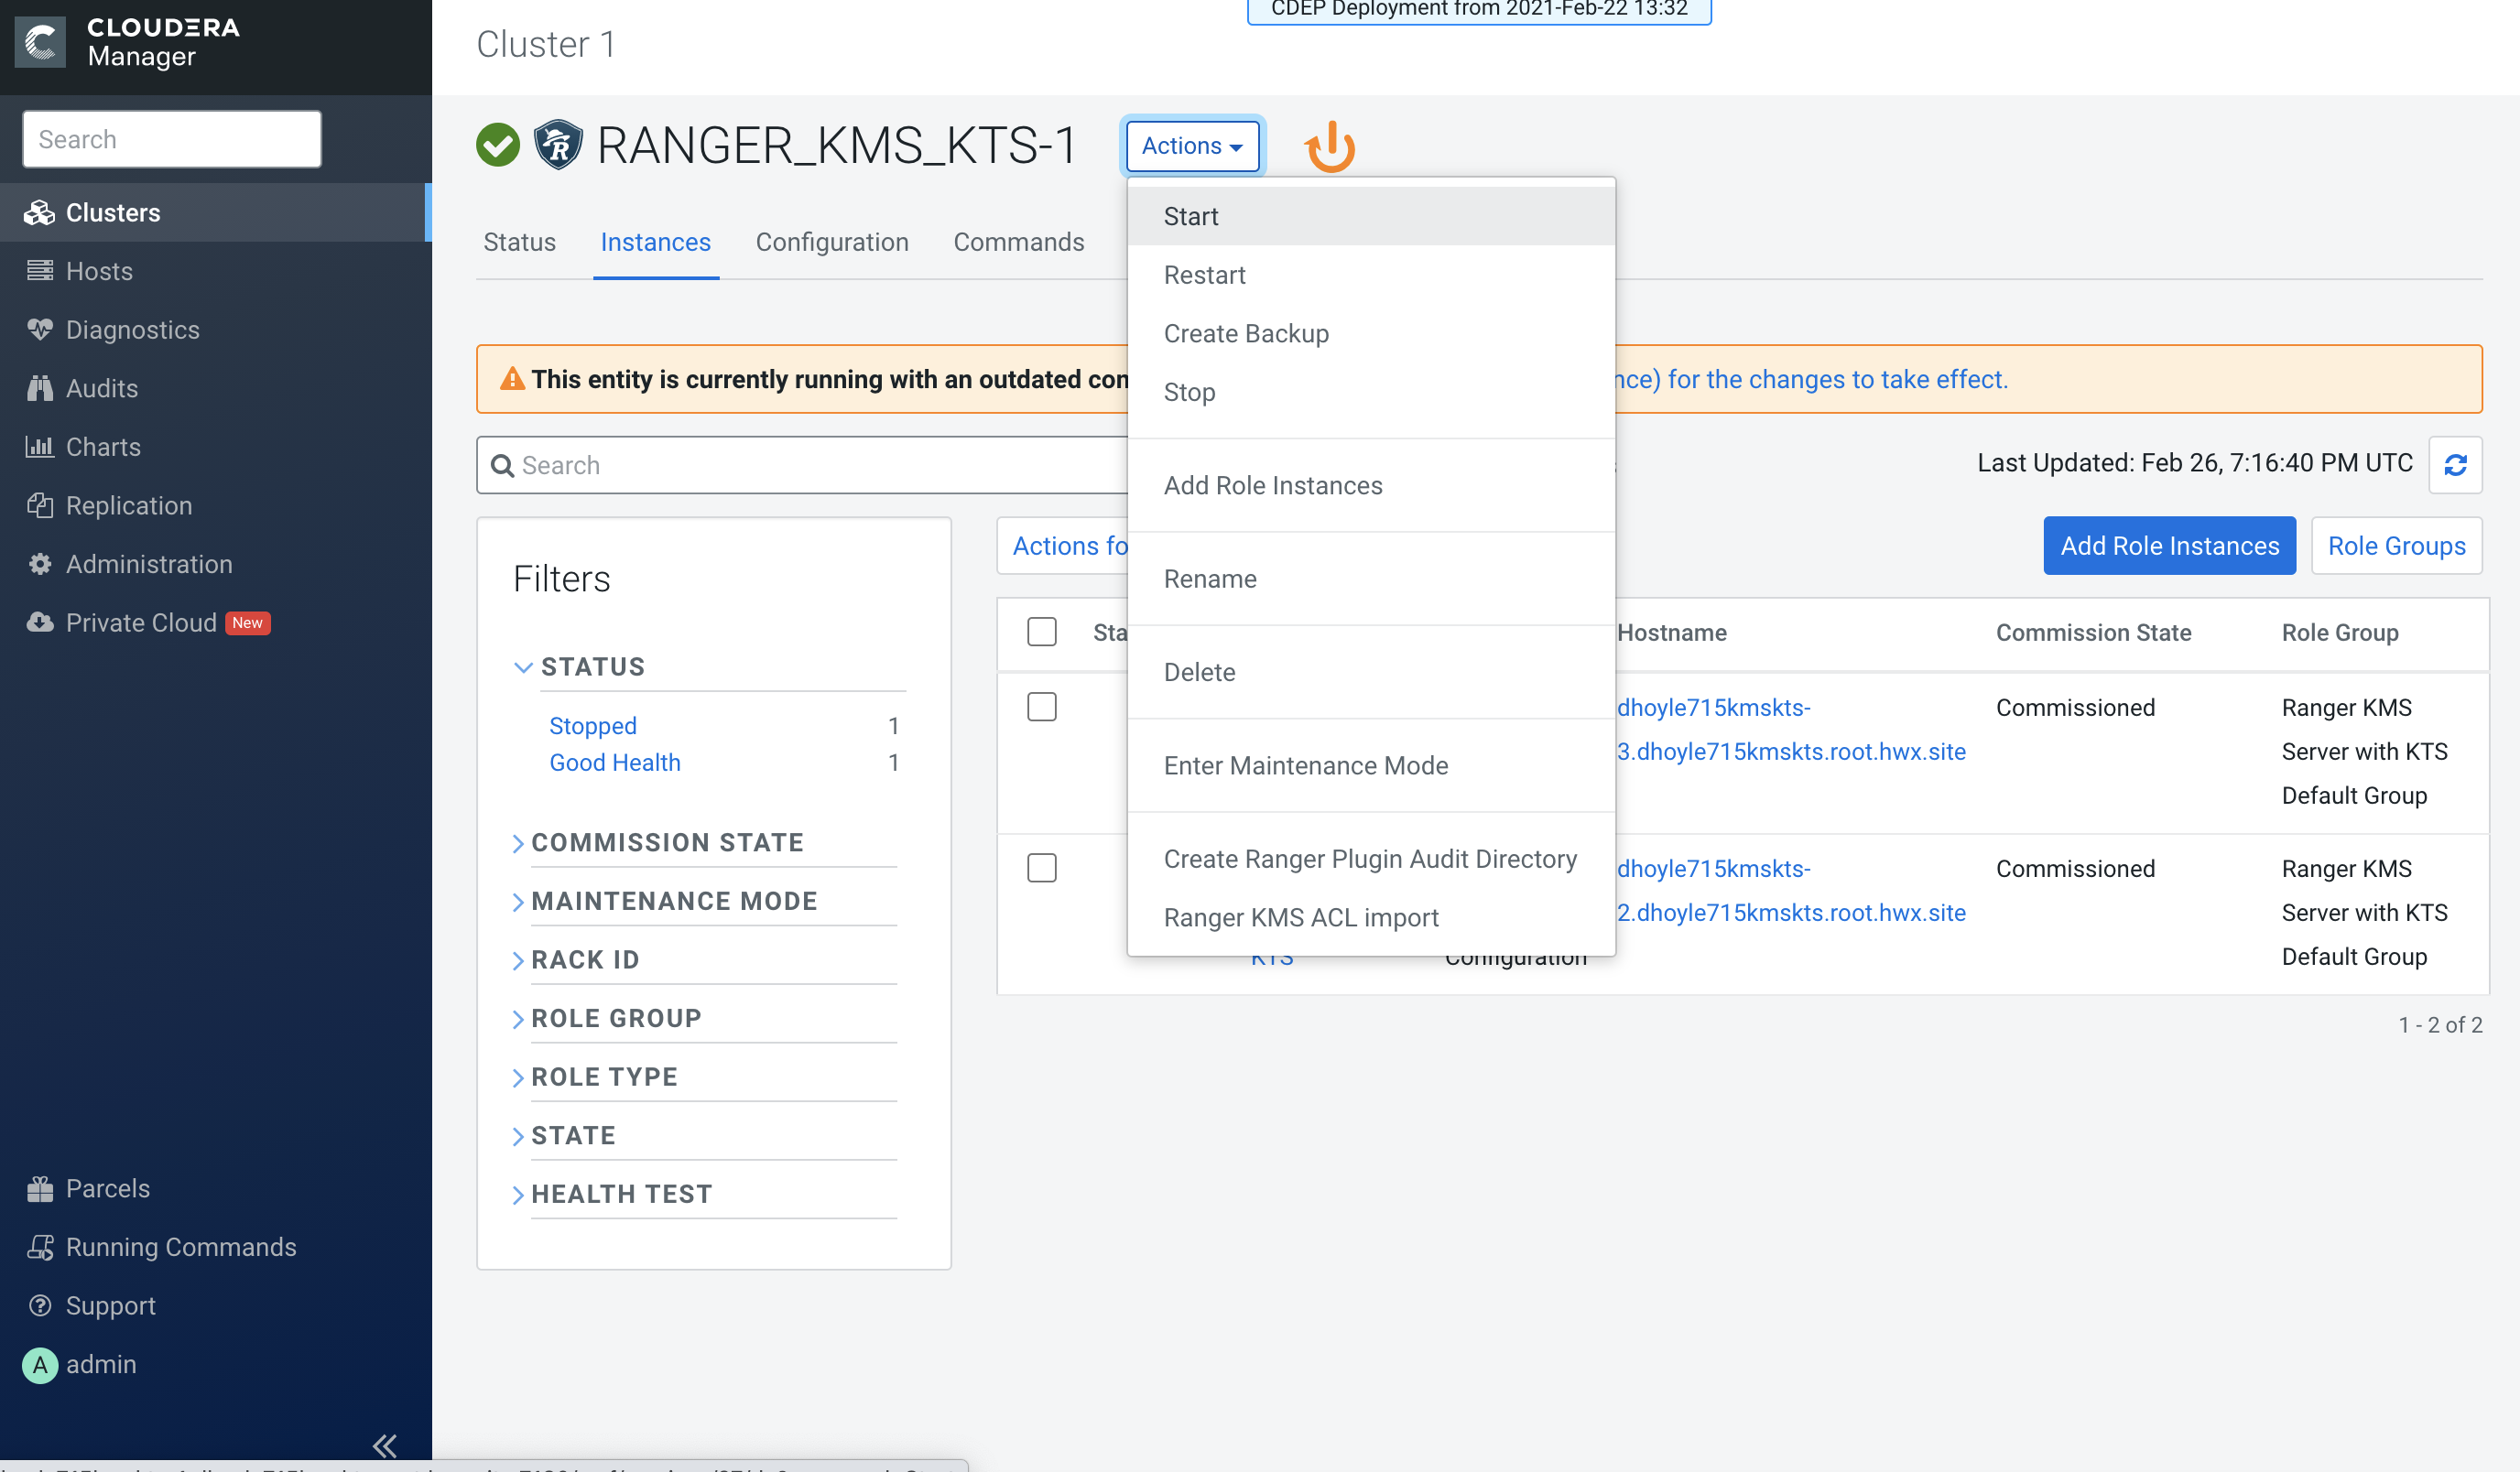The height and width of the screenshot is (1472, 2520).
Task: Click the refresh icon next to Last Updated
Action: (x=2455, y=465)
